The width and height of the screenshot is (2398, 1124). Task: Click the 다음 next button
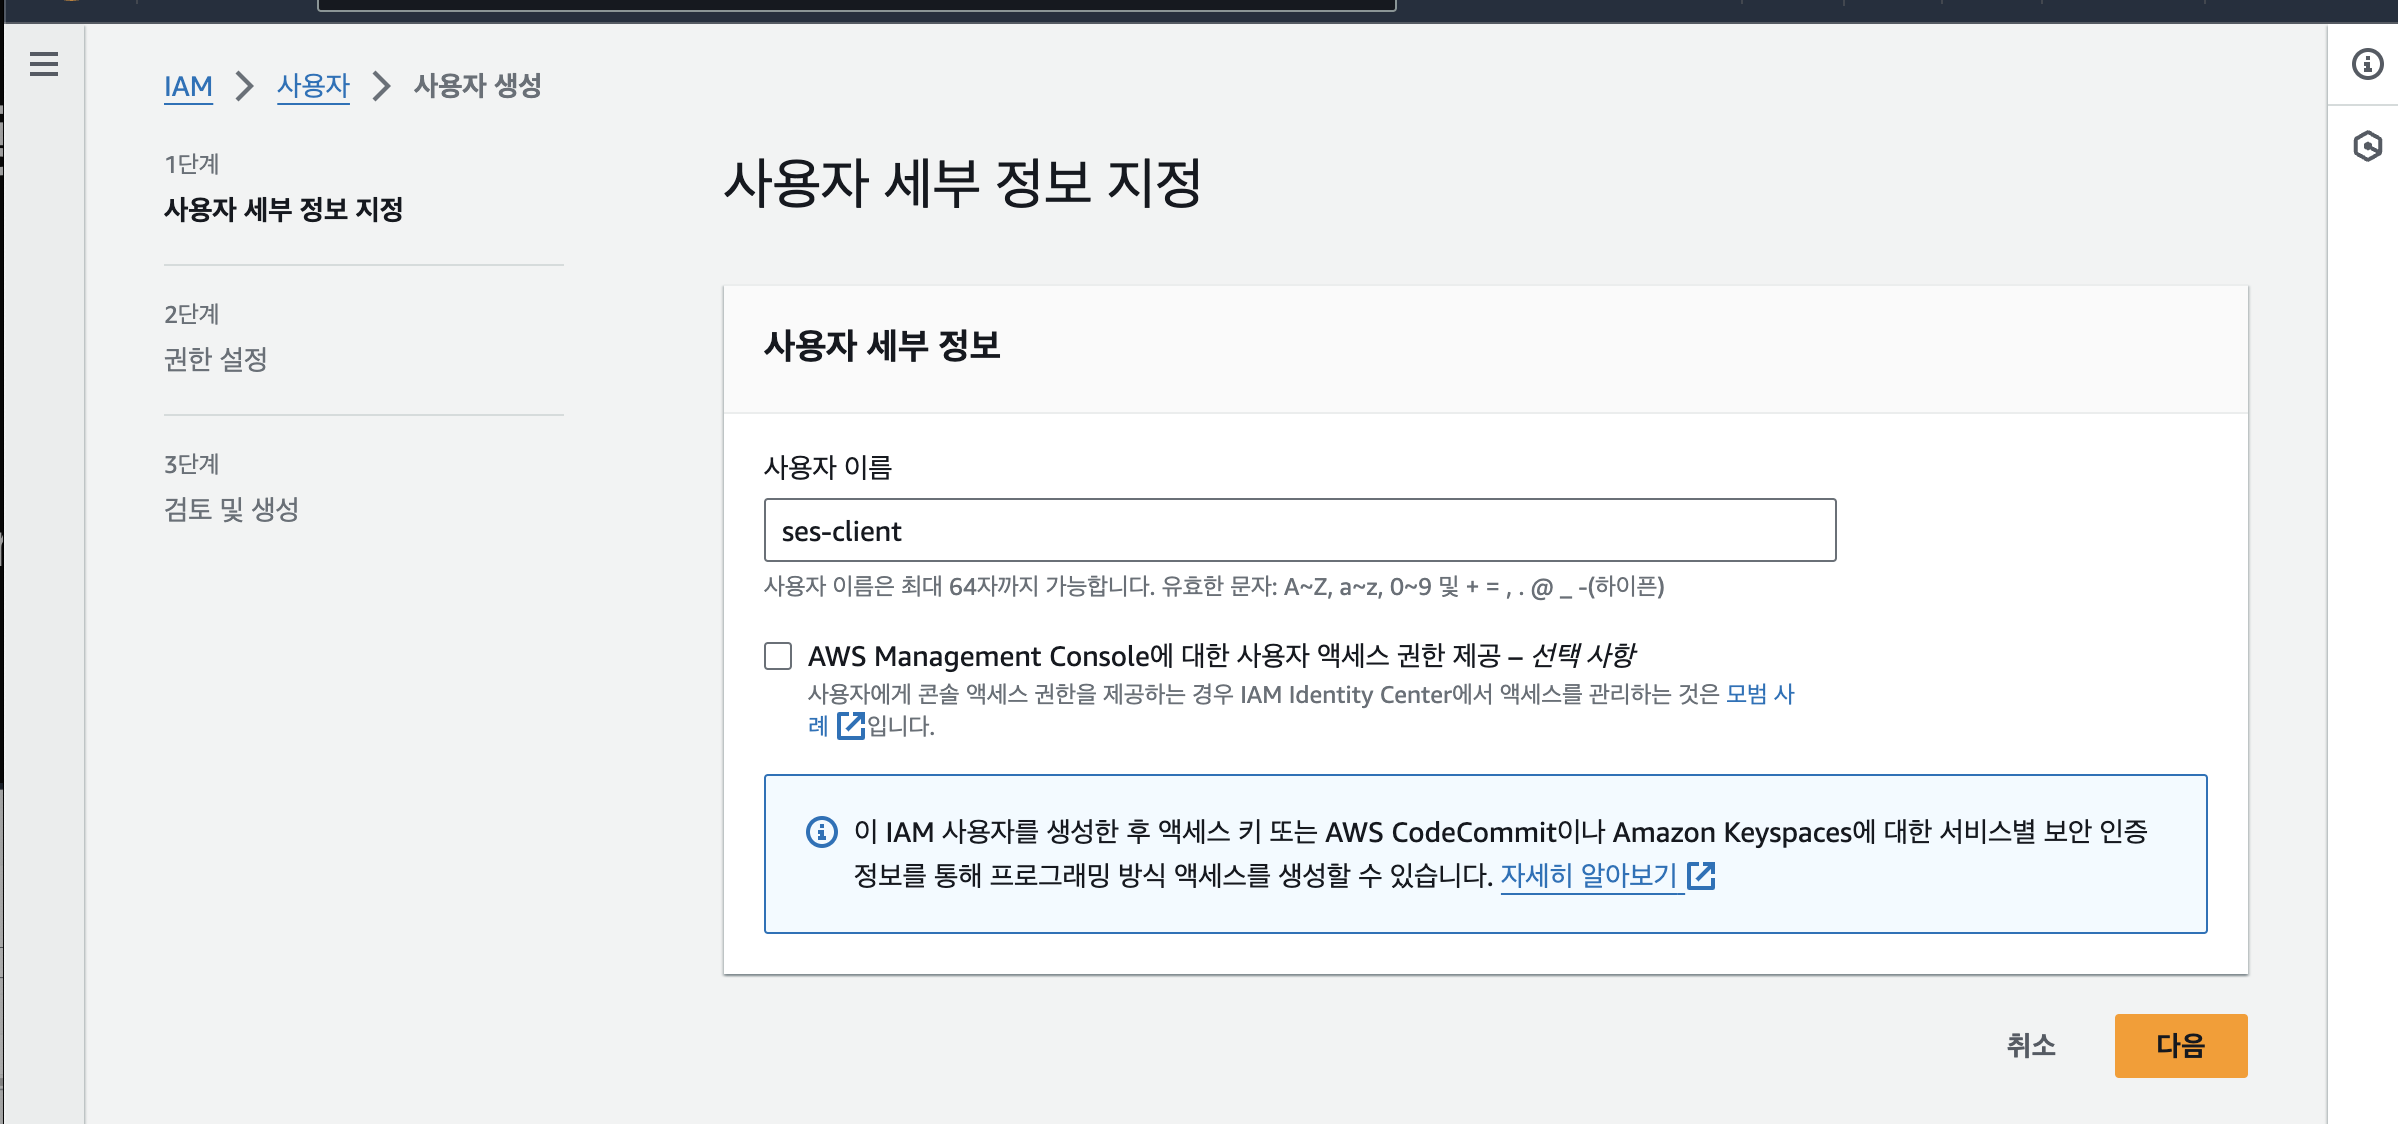pos(2181,1046)
